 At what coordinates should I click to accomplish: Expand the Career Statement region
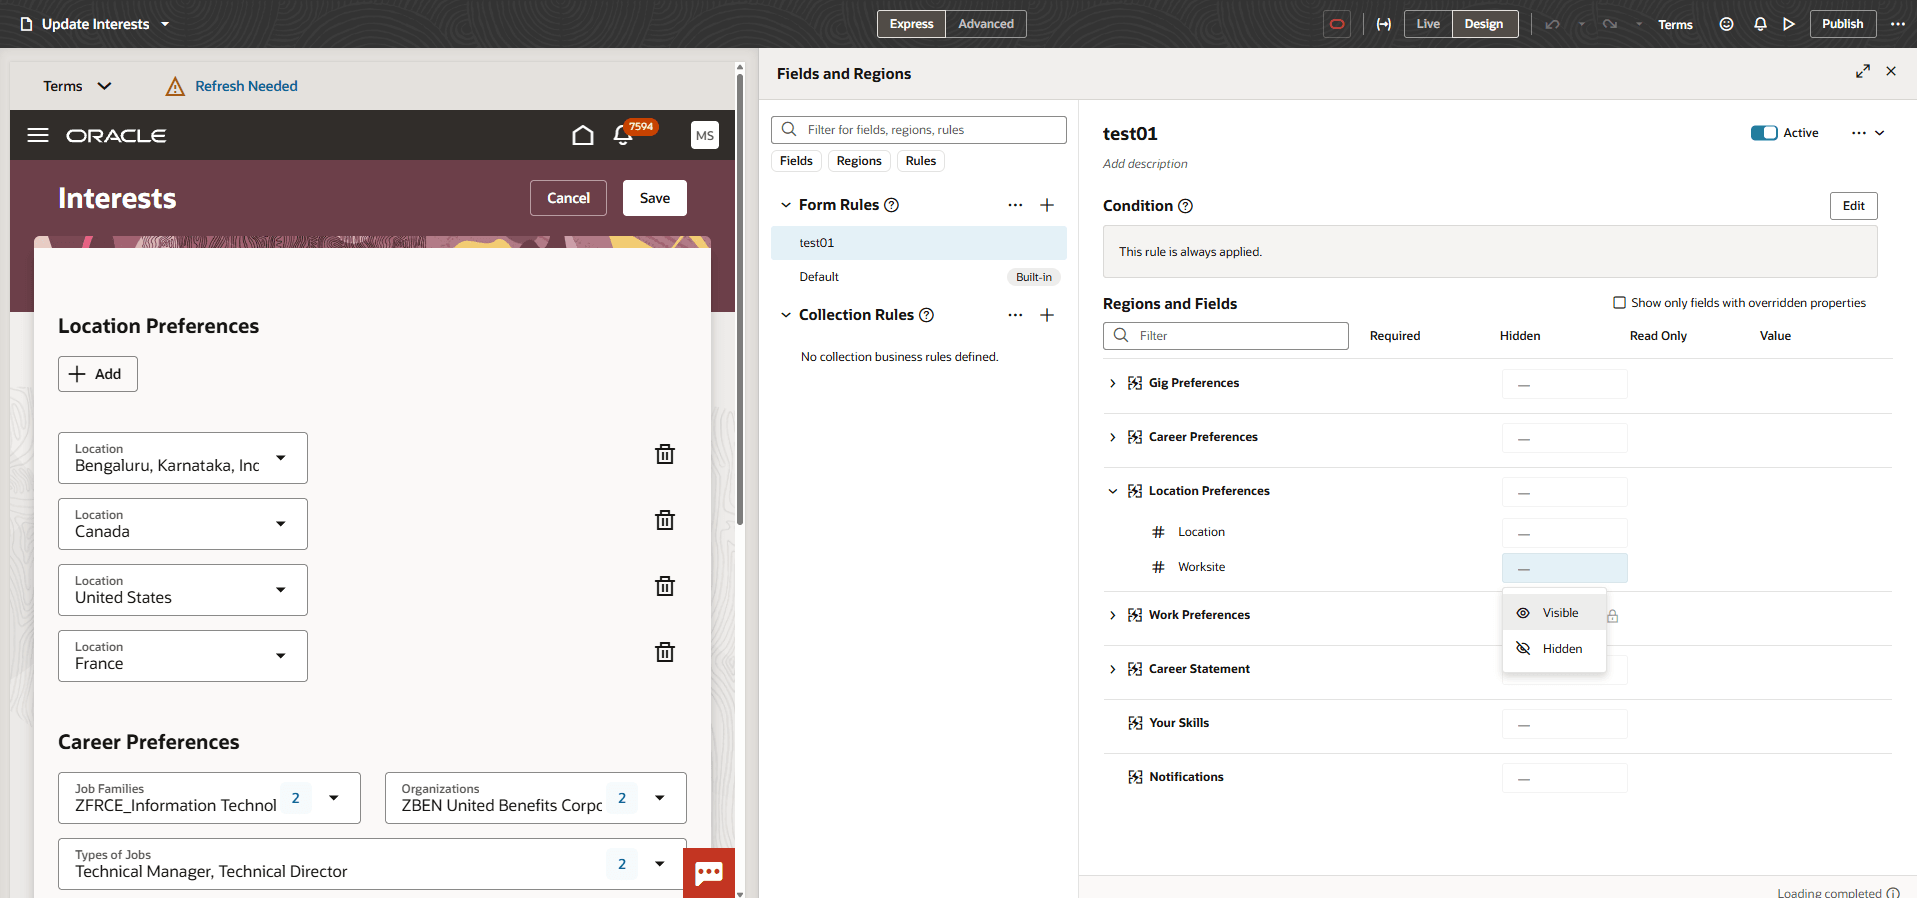pyautogui.click(x=1113, y=669)
